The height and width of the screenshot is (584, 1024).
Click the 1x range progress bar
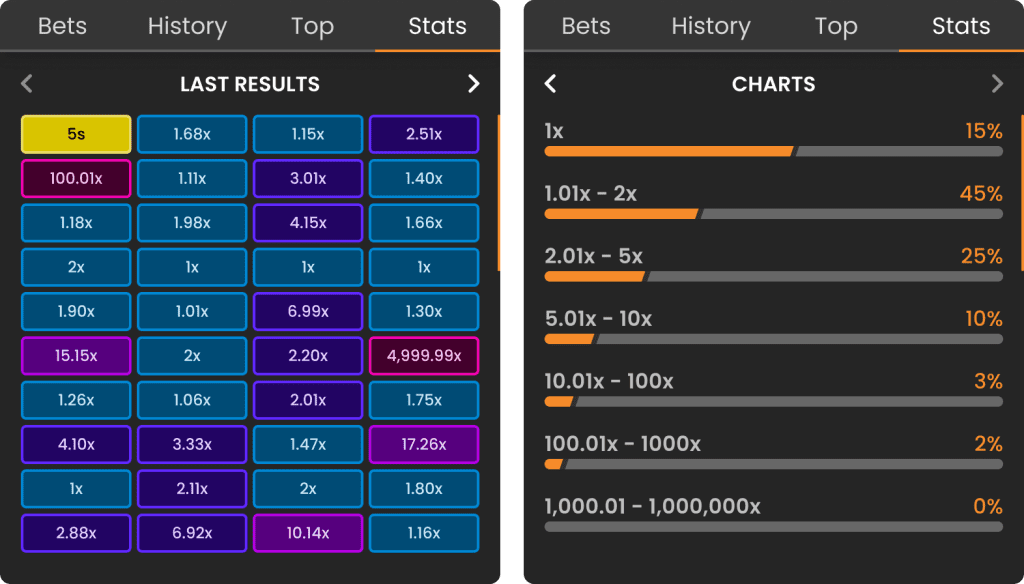[773, 152]
